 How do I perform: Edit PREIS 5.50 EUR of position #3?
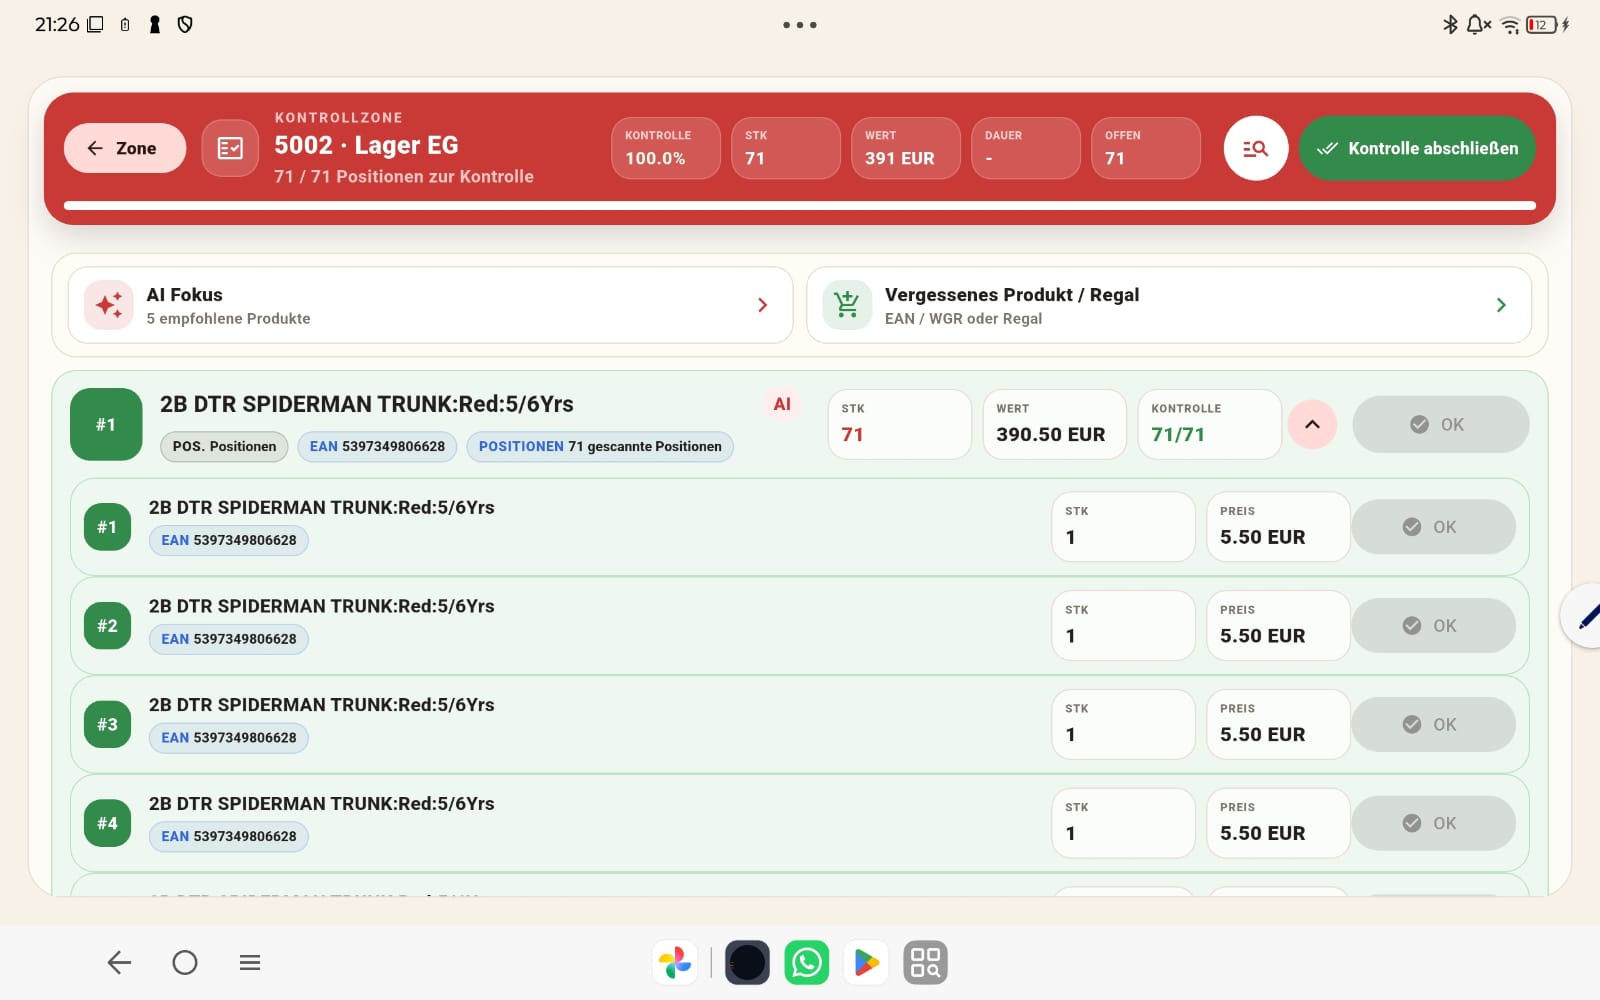coord(1278,724)
